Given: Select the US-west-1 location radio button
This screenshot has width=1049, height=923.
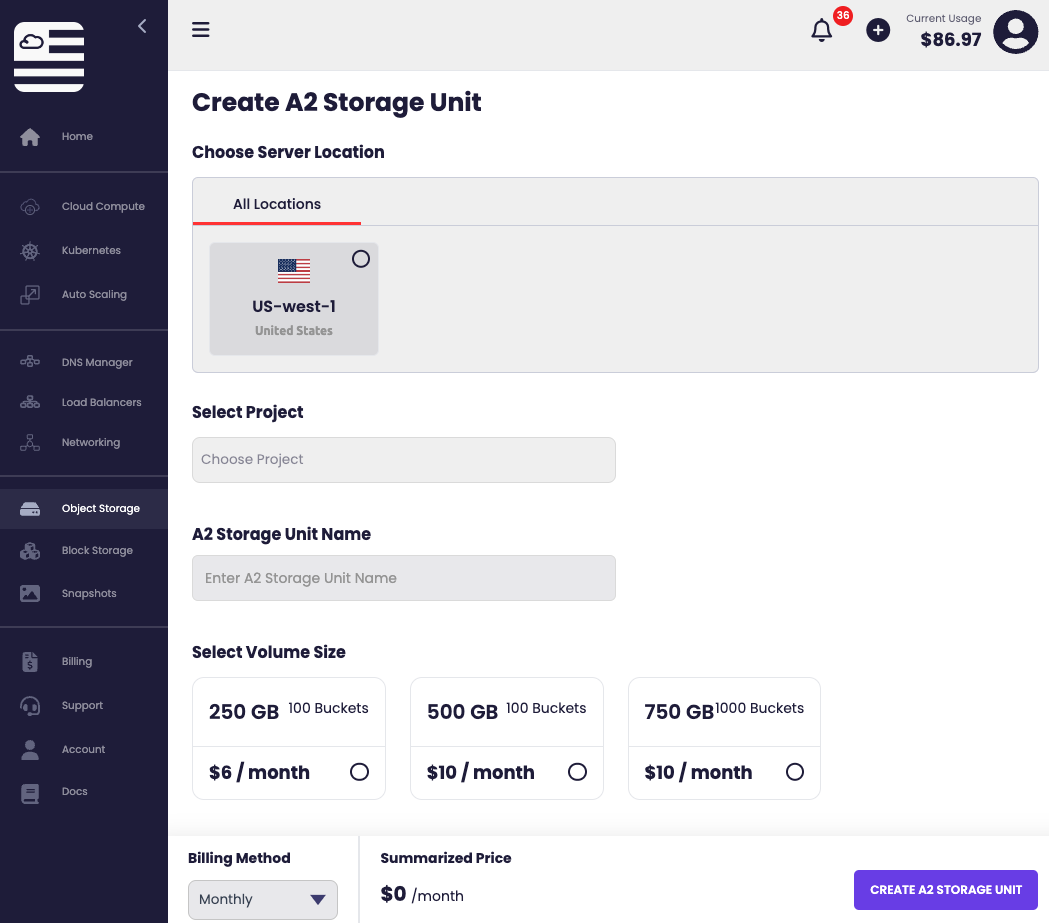Looking at the screenshot, I should (x=361, y=259).
